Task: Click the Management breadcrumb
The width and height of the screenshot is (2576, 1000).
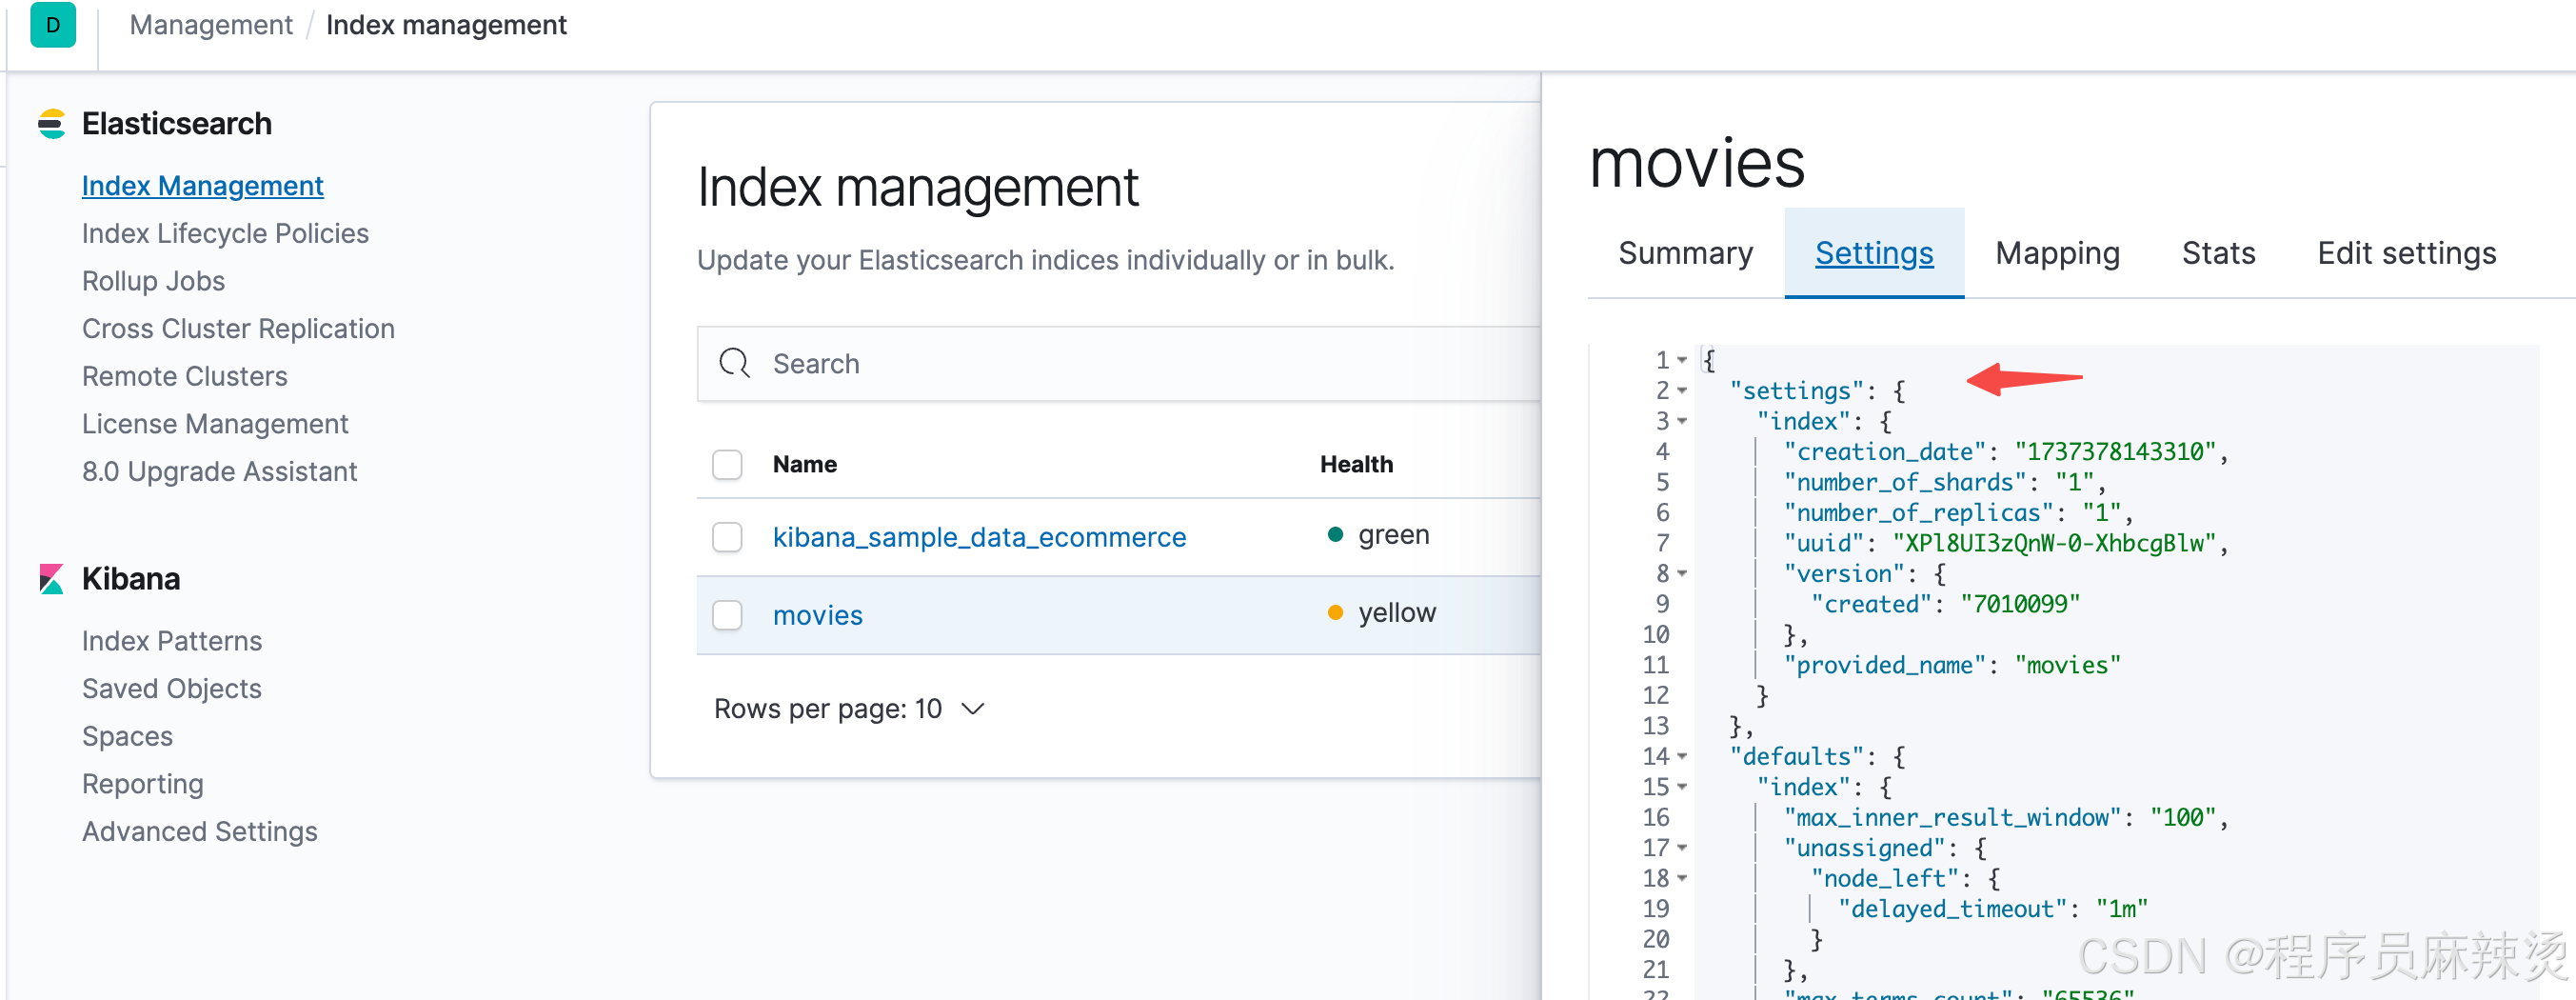Action: pos(211,25)
